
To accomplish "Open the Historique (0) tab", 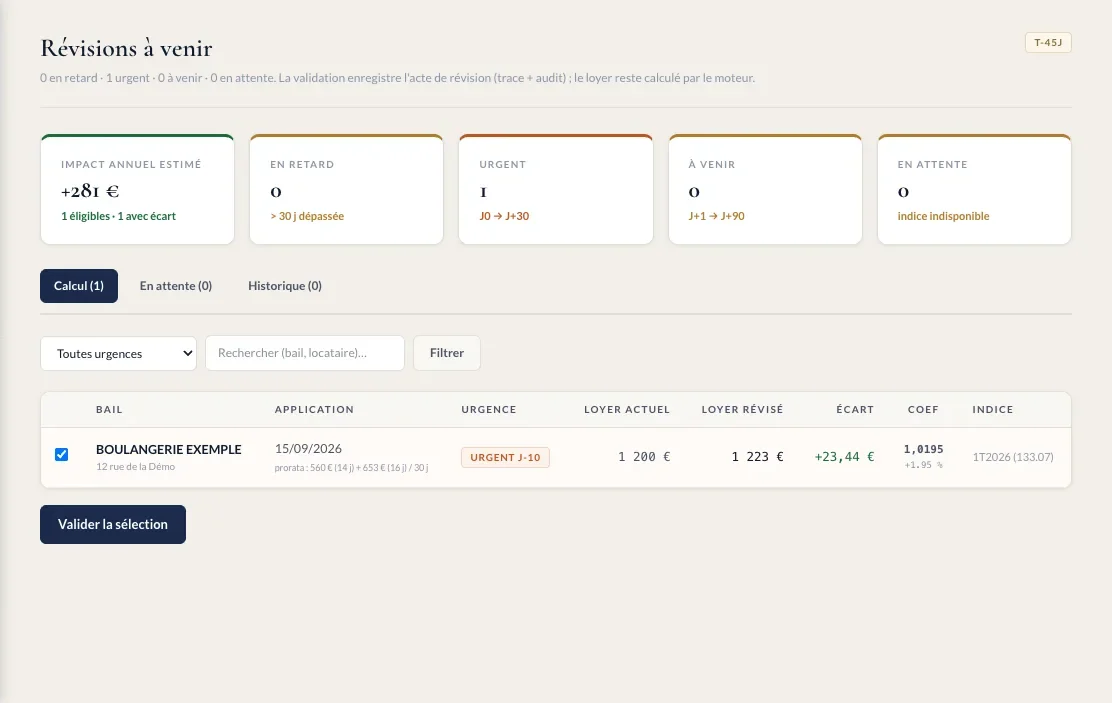I will [285, 286].
